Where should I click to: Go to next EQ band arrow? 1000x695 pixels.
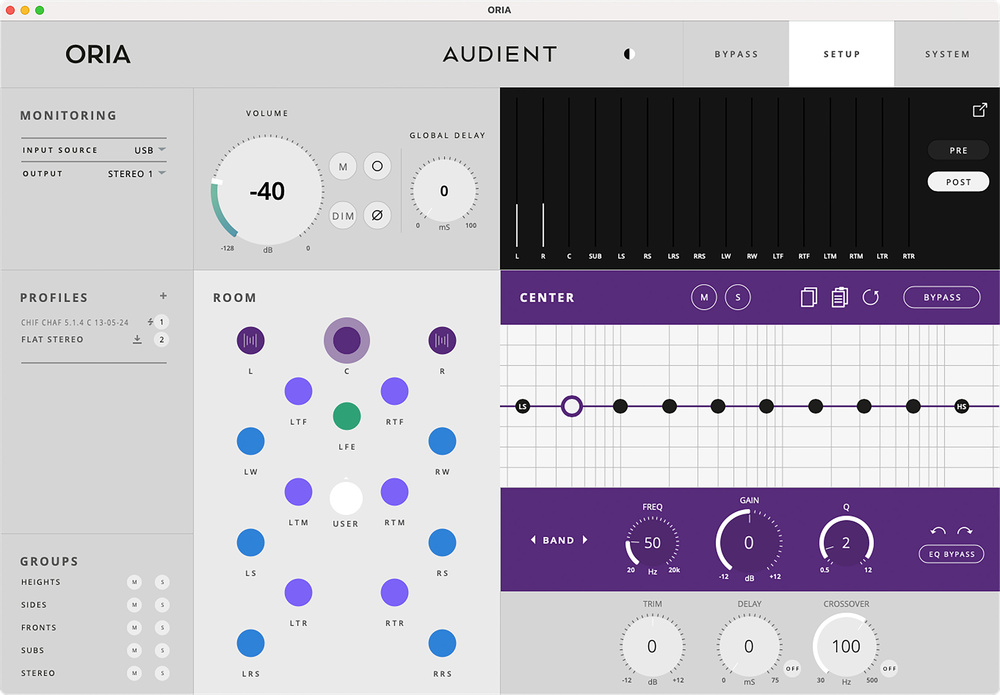[x=585, y=540]
